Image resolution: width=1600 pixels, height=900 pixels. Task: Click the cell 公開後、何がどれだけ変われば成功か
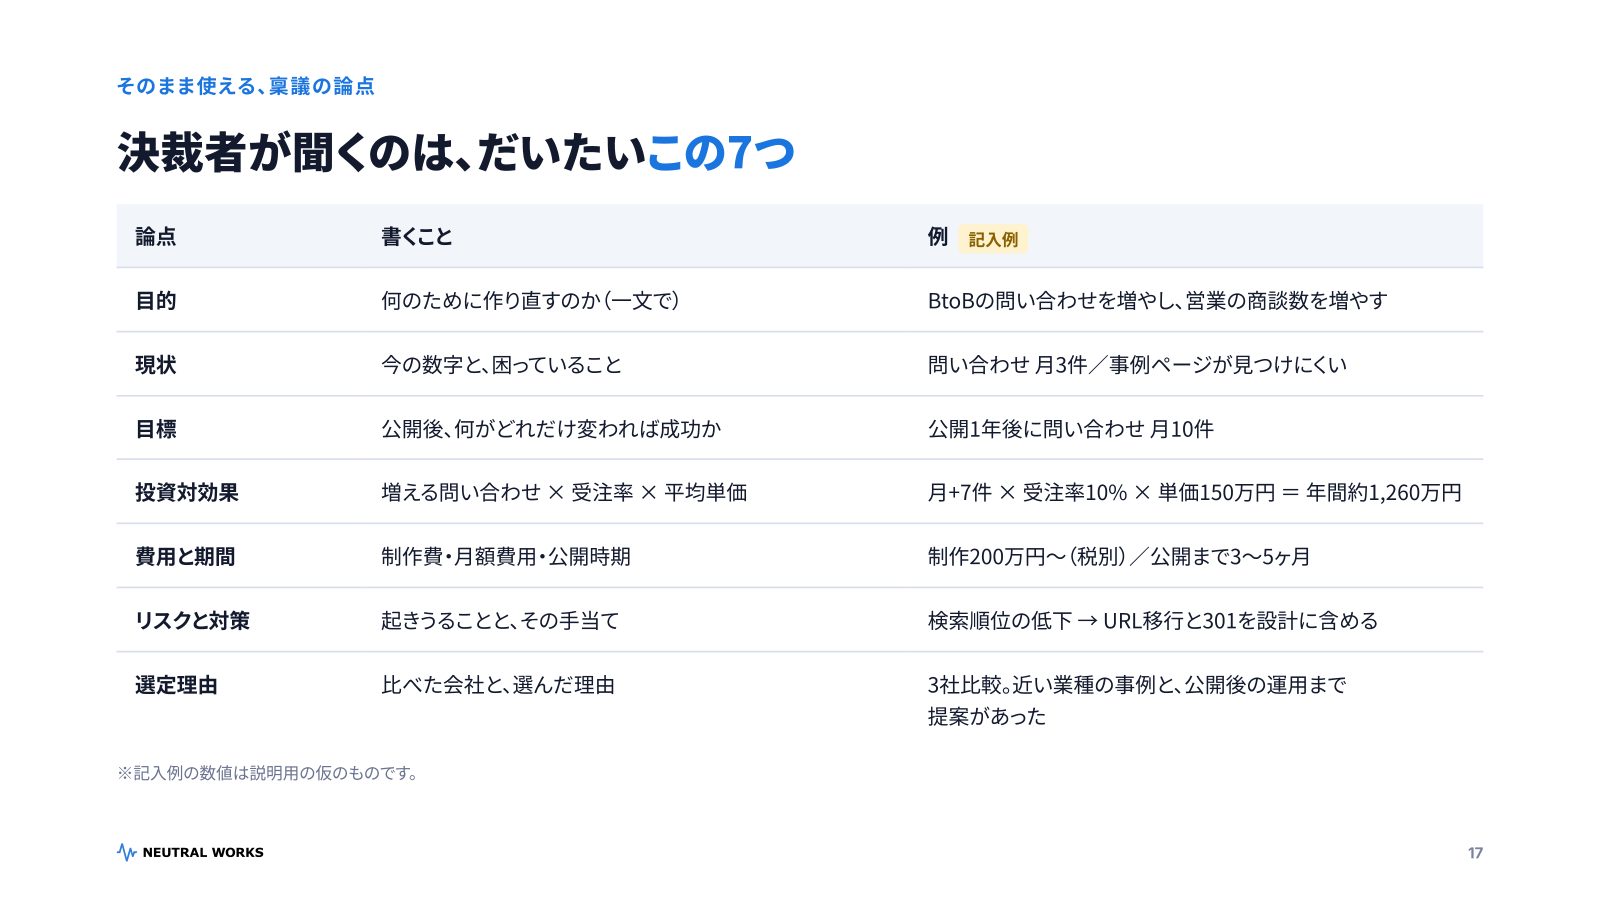tap(551, 429)
